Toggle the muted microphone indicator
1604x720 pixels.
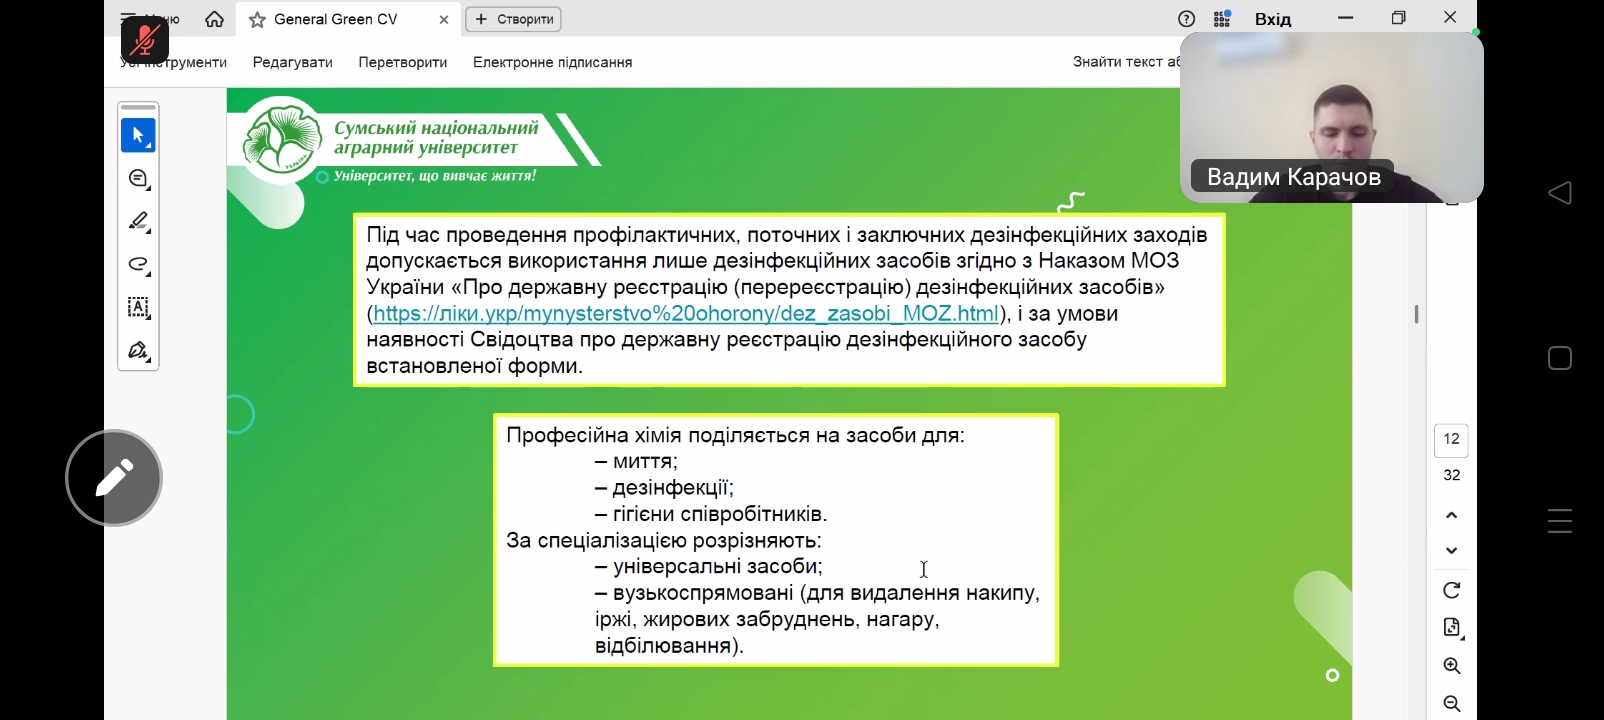[x=145, y=40]
